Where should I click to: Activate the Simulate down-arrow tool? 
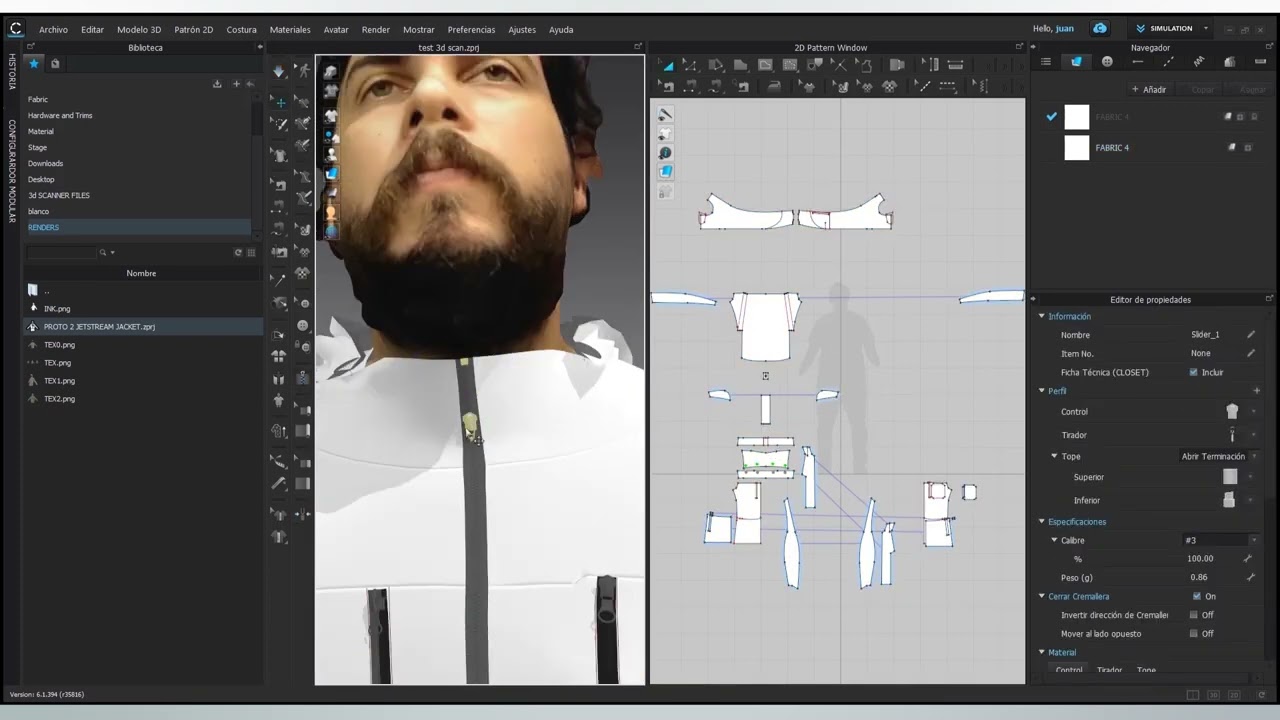click(279, 72)
